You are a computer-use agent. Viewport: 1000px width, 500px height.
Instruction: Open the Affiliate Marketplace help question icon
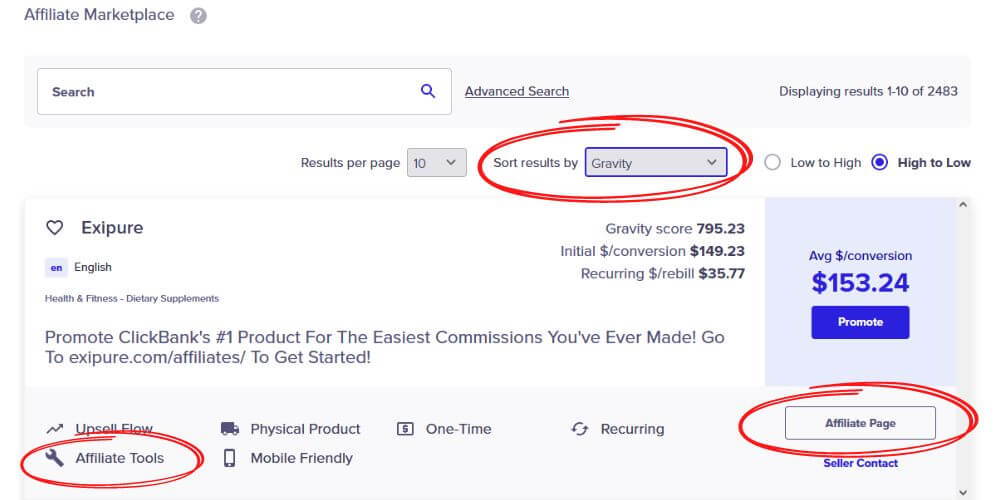pyautogui.click(x=198, y=16)
